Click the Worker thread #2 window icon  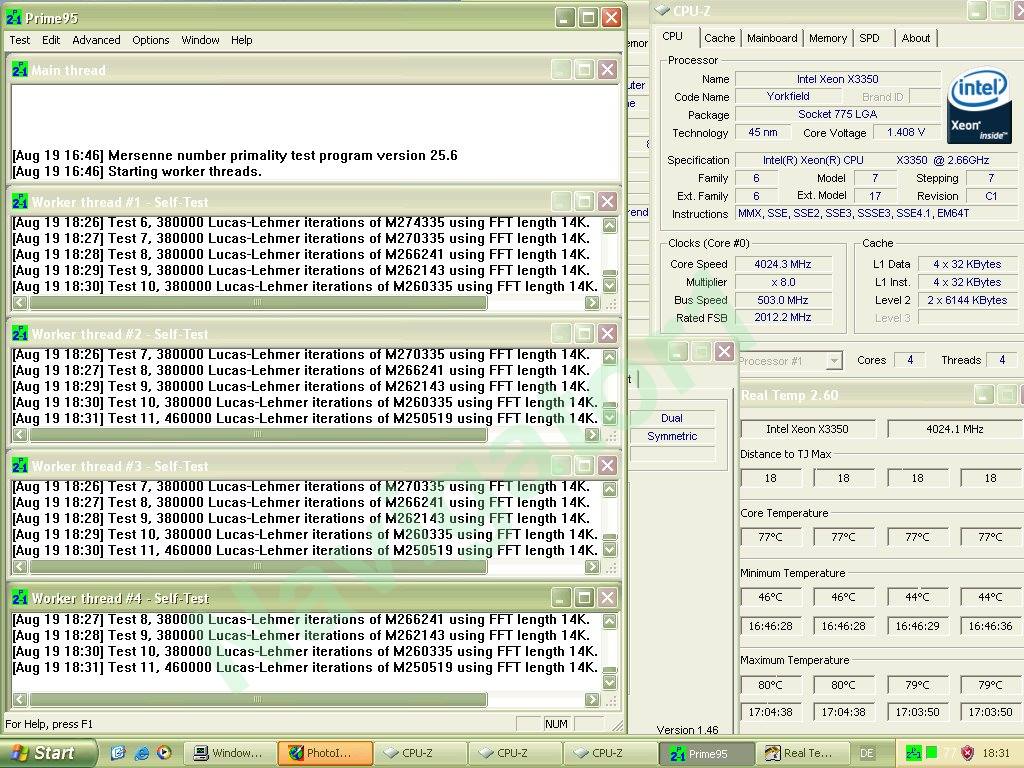click(20, 334)
